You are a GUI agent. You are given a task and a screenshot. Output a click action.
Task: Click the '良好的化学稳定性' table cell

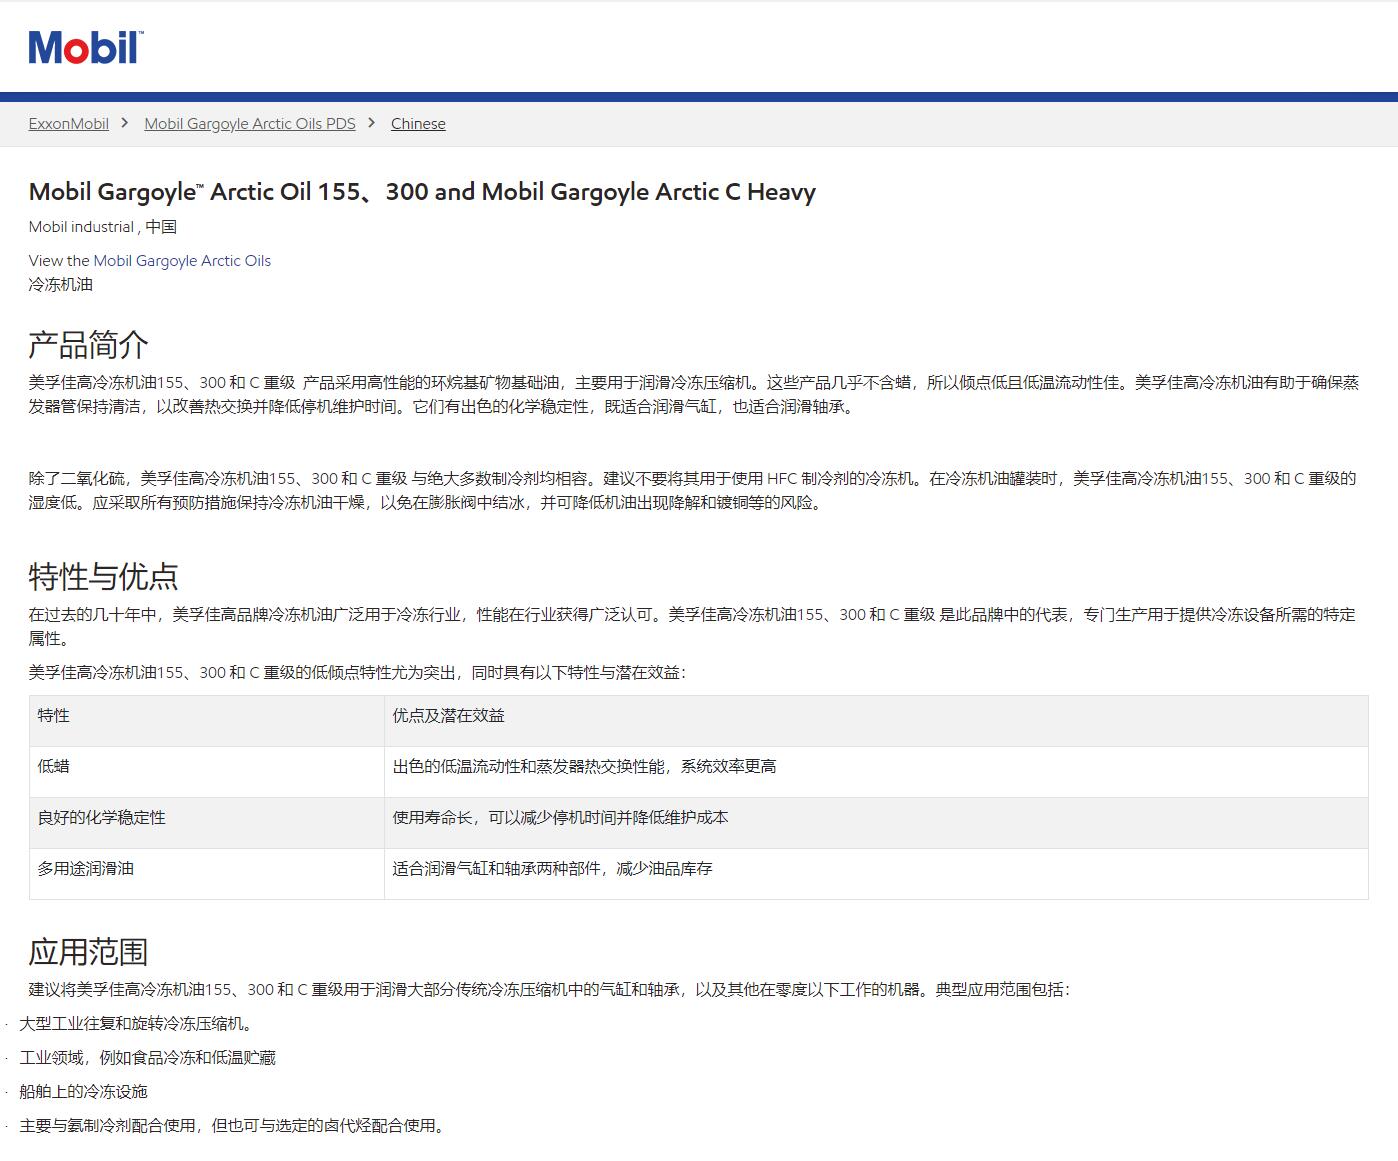click(x=207, y=823)
